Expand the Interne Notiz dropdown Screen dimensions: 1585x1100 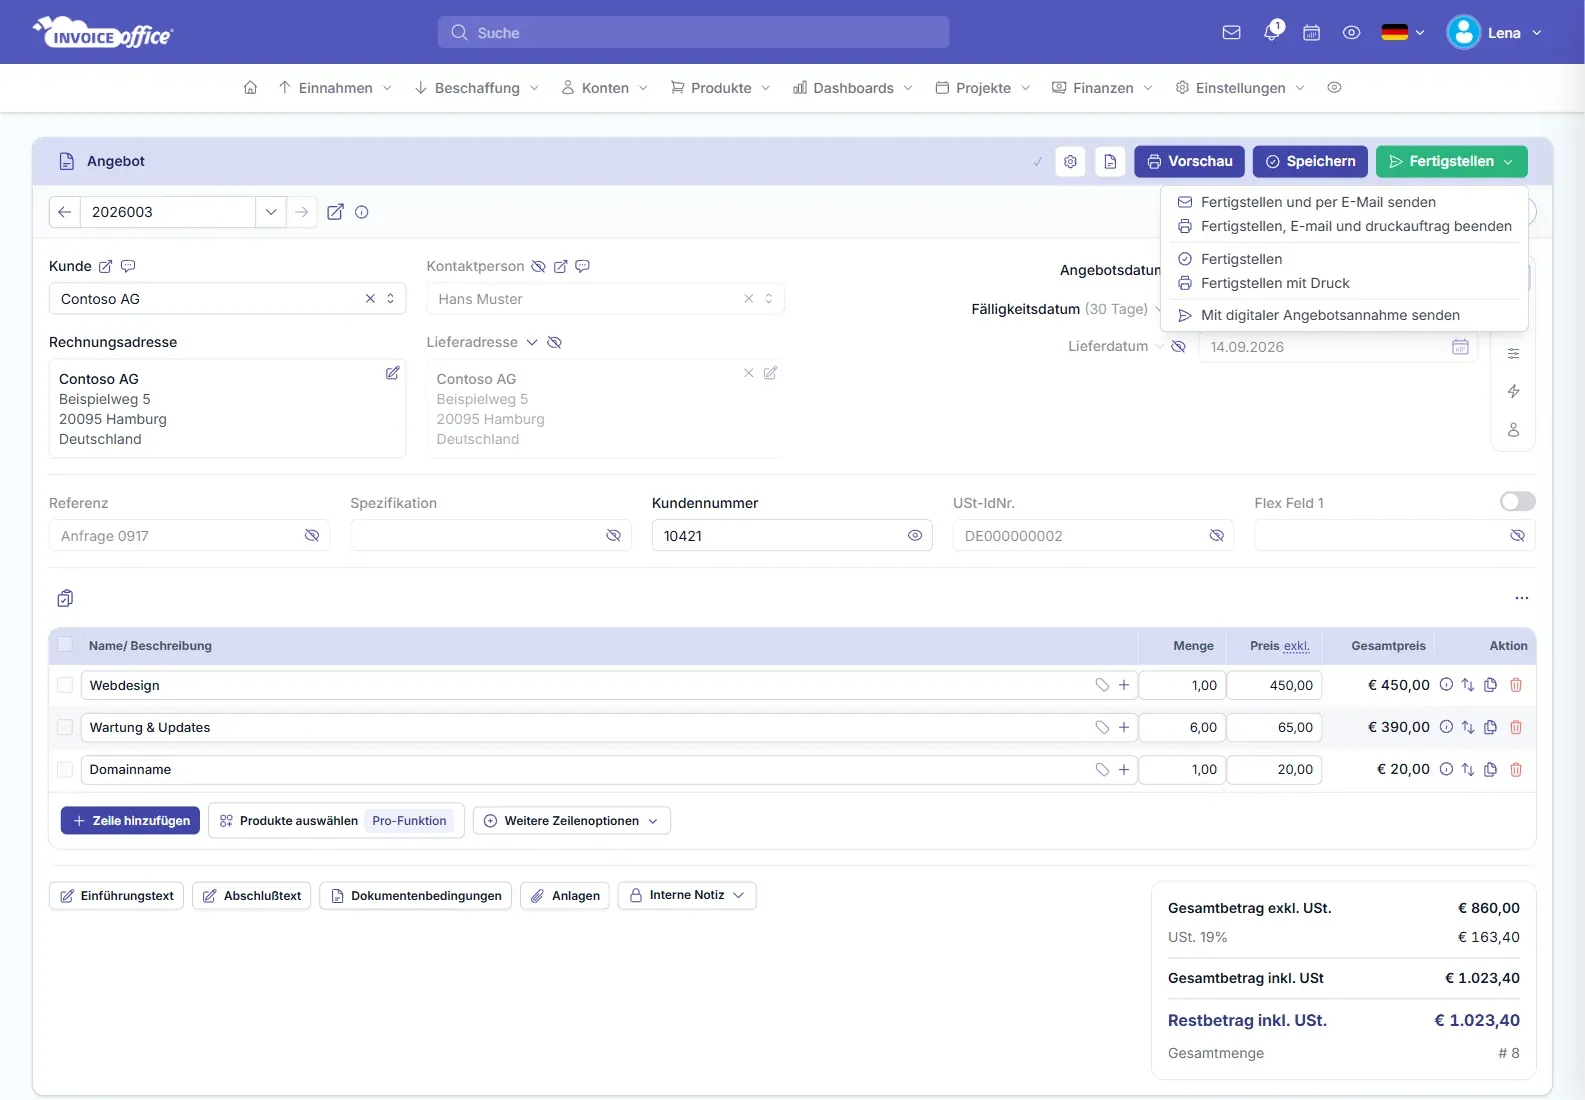click(x=687, y=895)
